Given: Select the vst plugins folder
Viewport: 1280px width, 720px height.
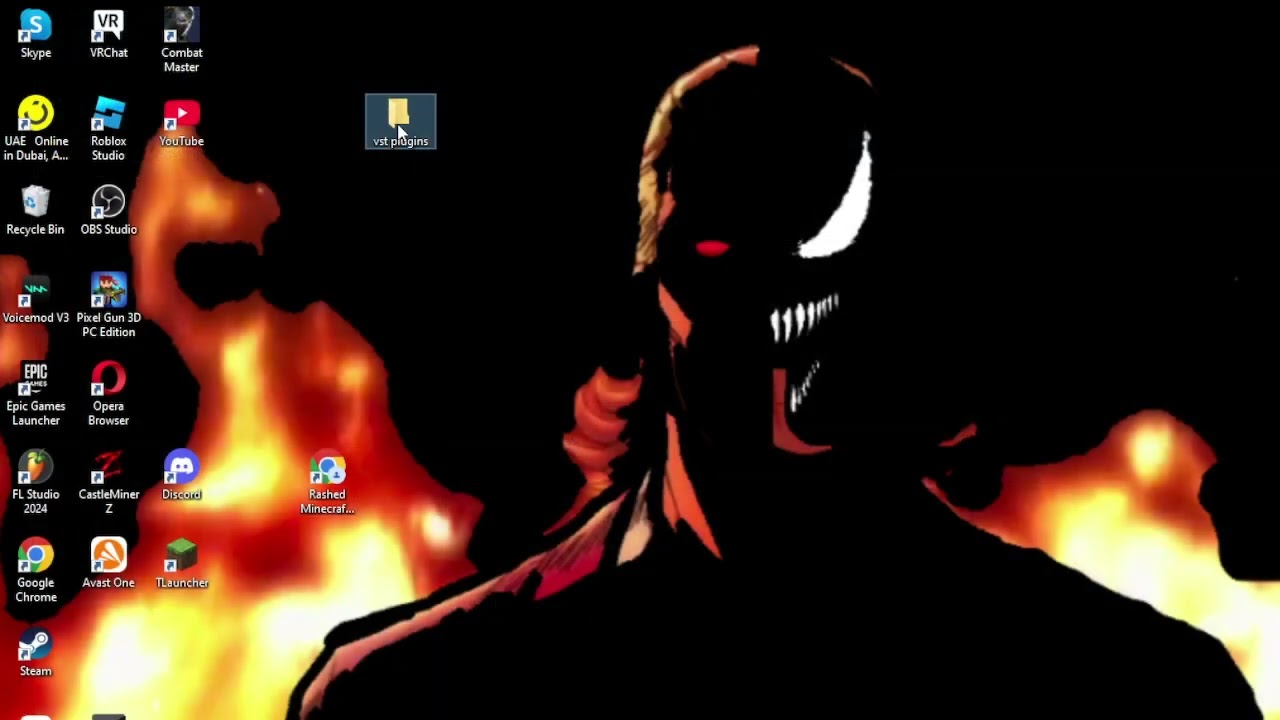Looking at the screenshot, I should click(x=400, y=122).
